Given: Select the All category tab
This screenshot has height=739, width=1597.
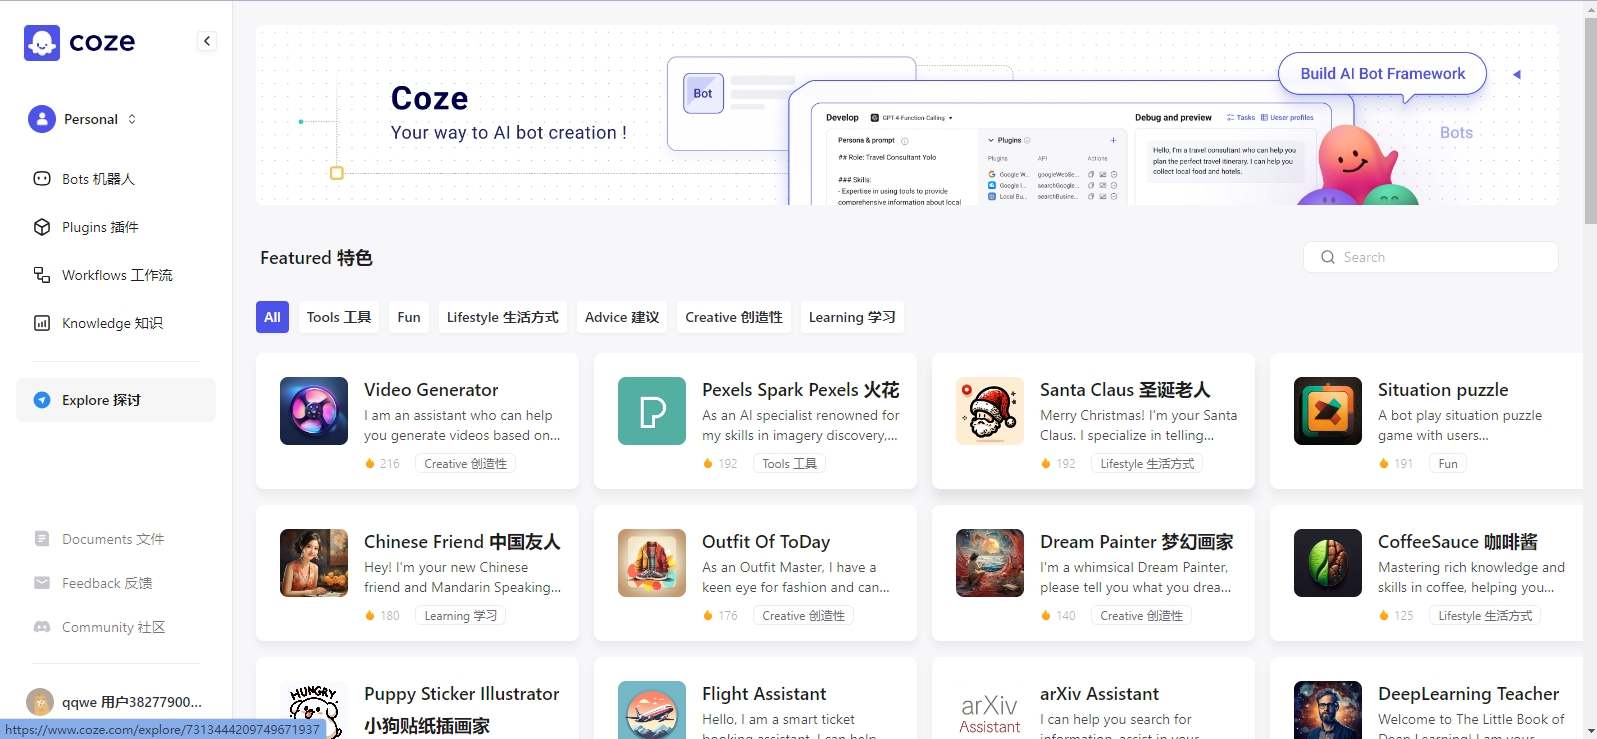Looking at the screenshot, I should (272, 317).
